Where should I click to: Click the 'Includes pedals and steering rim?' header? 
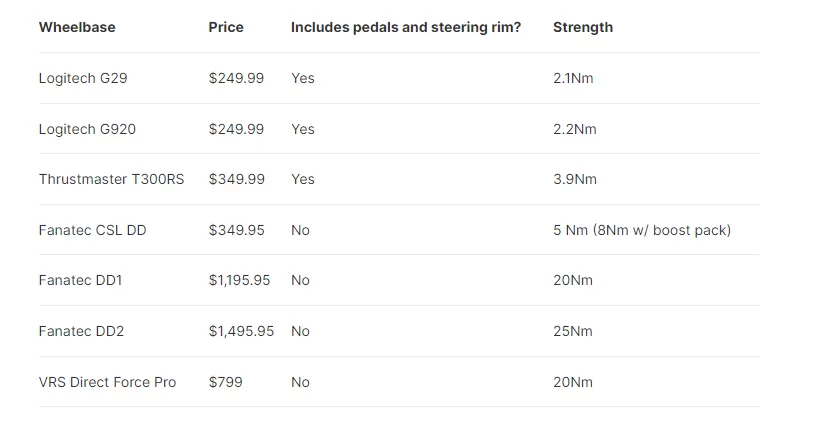point(406,27)
